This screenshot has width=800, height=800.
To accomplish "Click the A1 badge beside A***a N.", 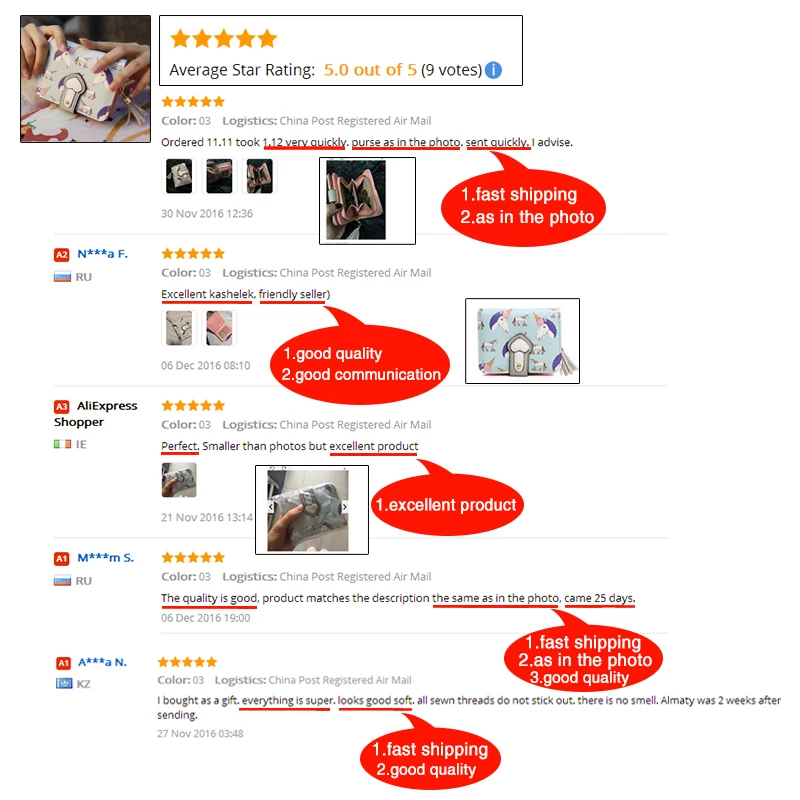I will click(x=63, y=663).
